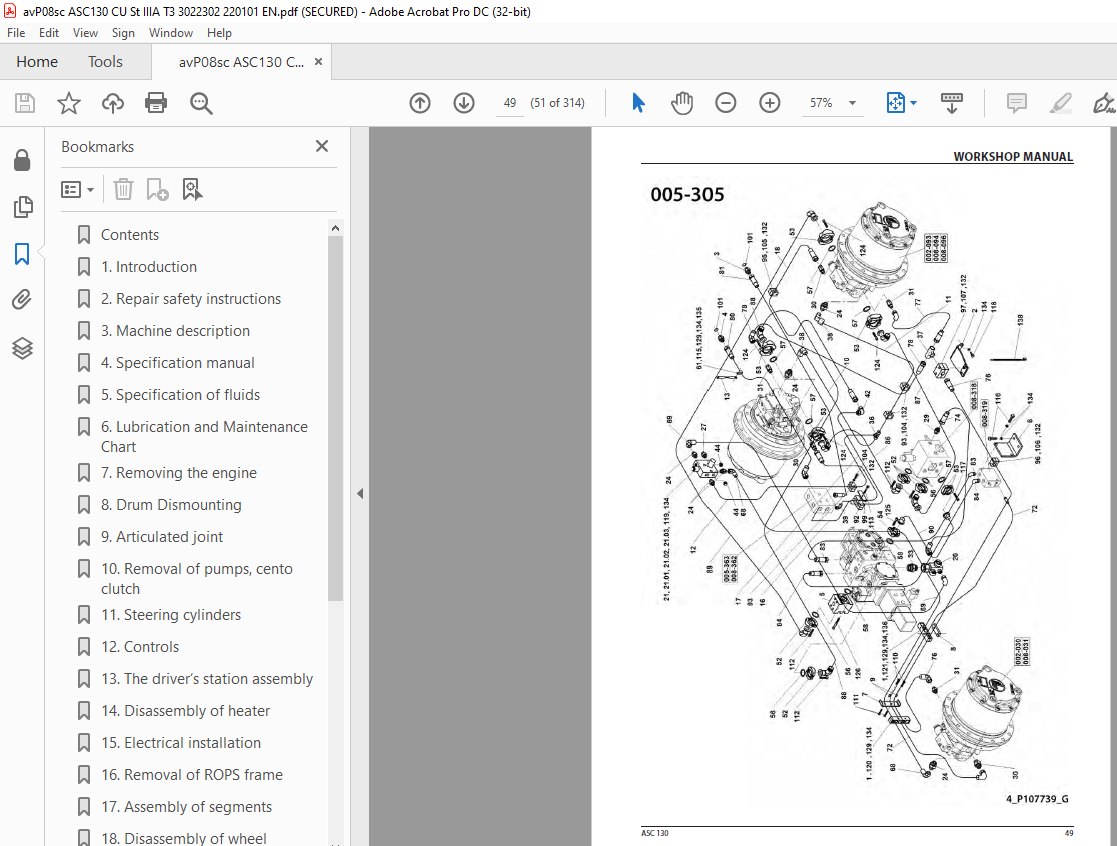Open the Edit menu
This screenshot has width=1117, height=846.
coord(48,33)
